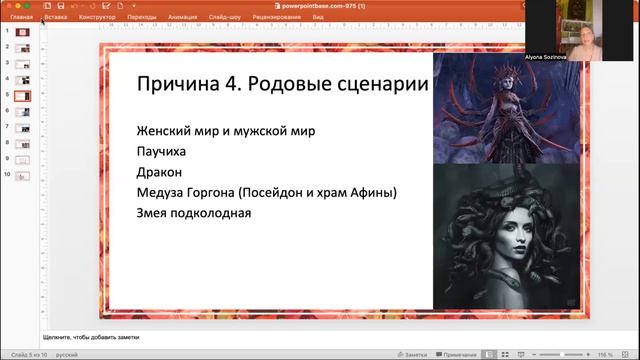Select slide 10 thumbnail

pos(22,176)
